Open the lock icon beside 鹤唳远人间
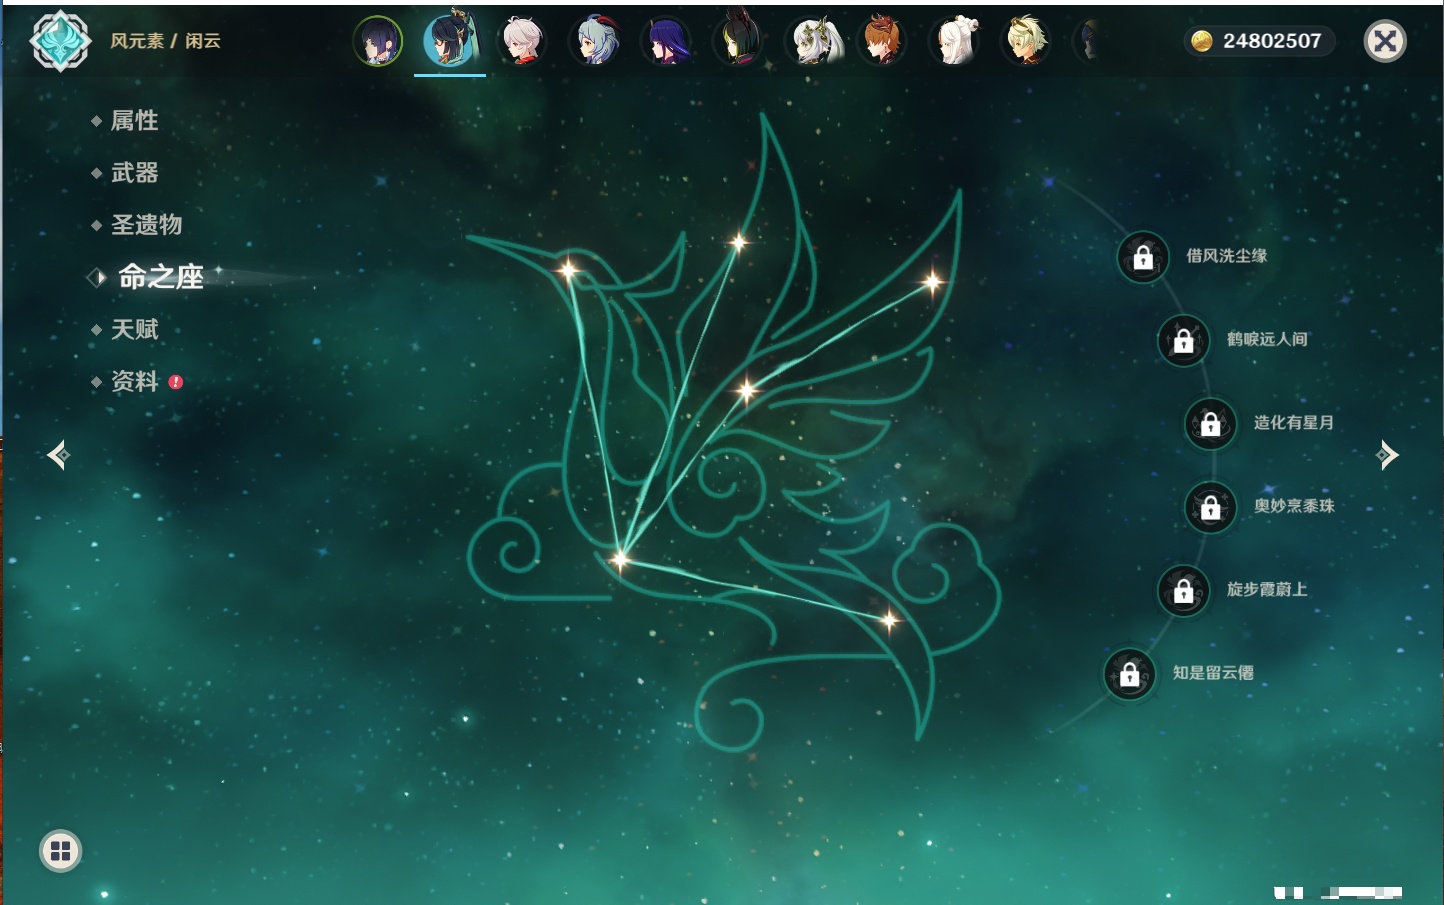This screenshot has width=1444, height=905. point(1184,340)
